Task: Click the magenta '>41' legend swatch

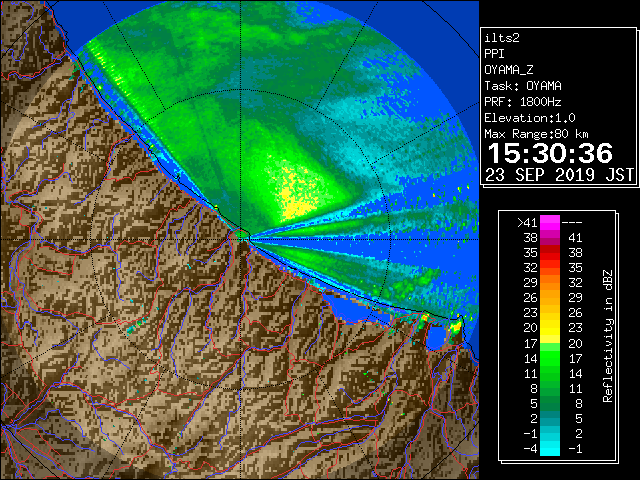Action: point(550,223)
